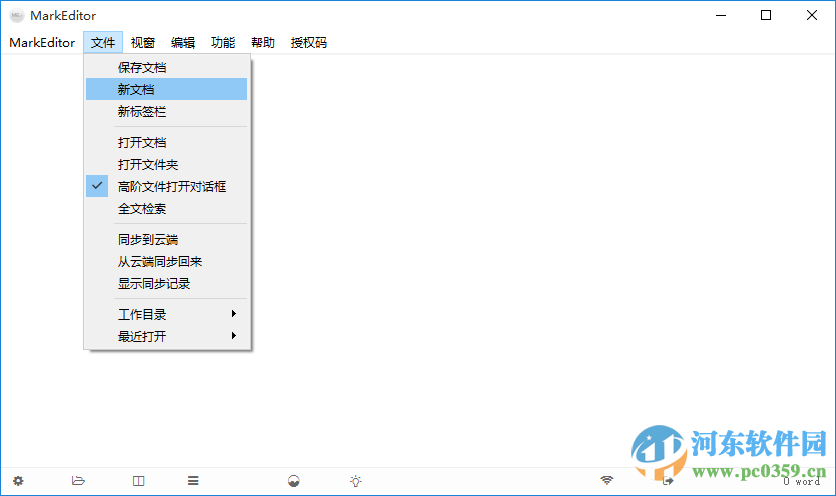Click the Wi-Fi sync status icon
The height and width of the screenshot is (496, 836).
coord(607,481)
